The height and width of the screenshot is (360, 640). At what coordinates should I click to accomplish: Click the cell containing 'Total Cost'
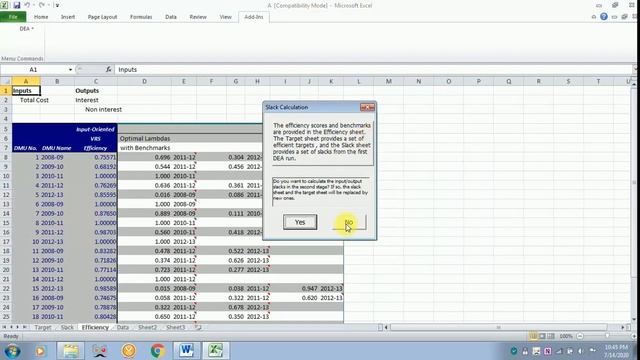(34, 100)
